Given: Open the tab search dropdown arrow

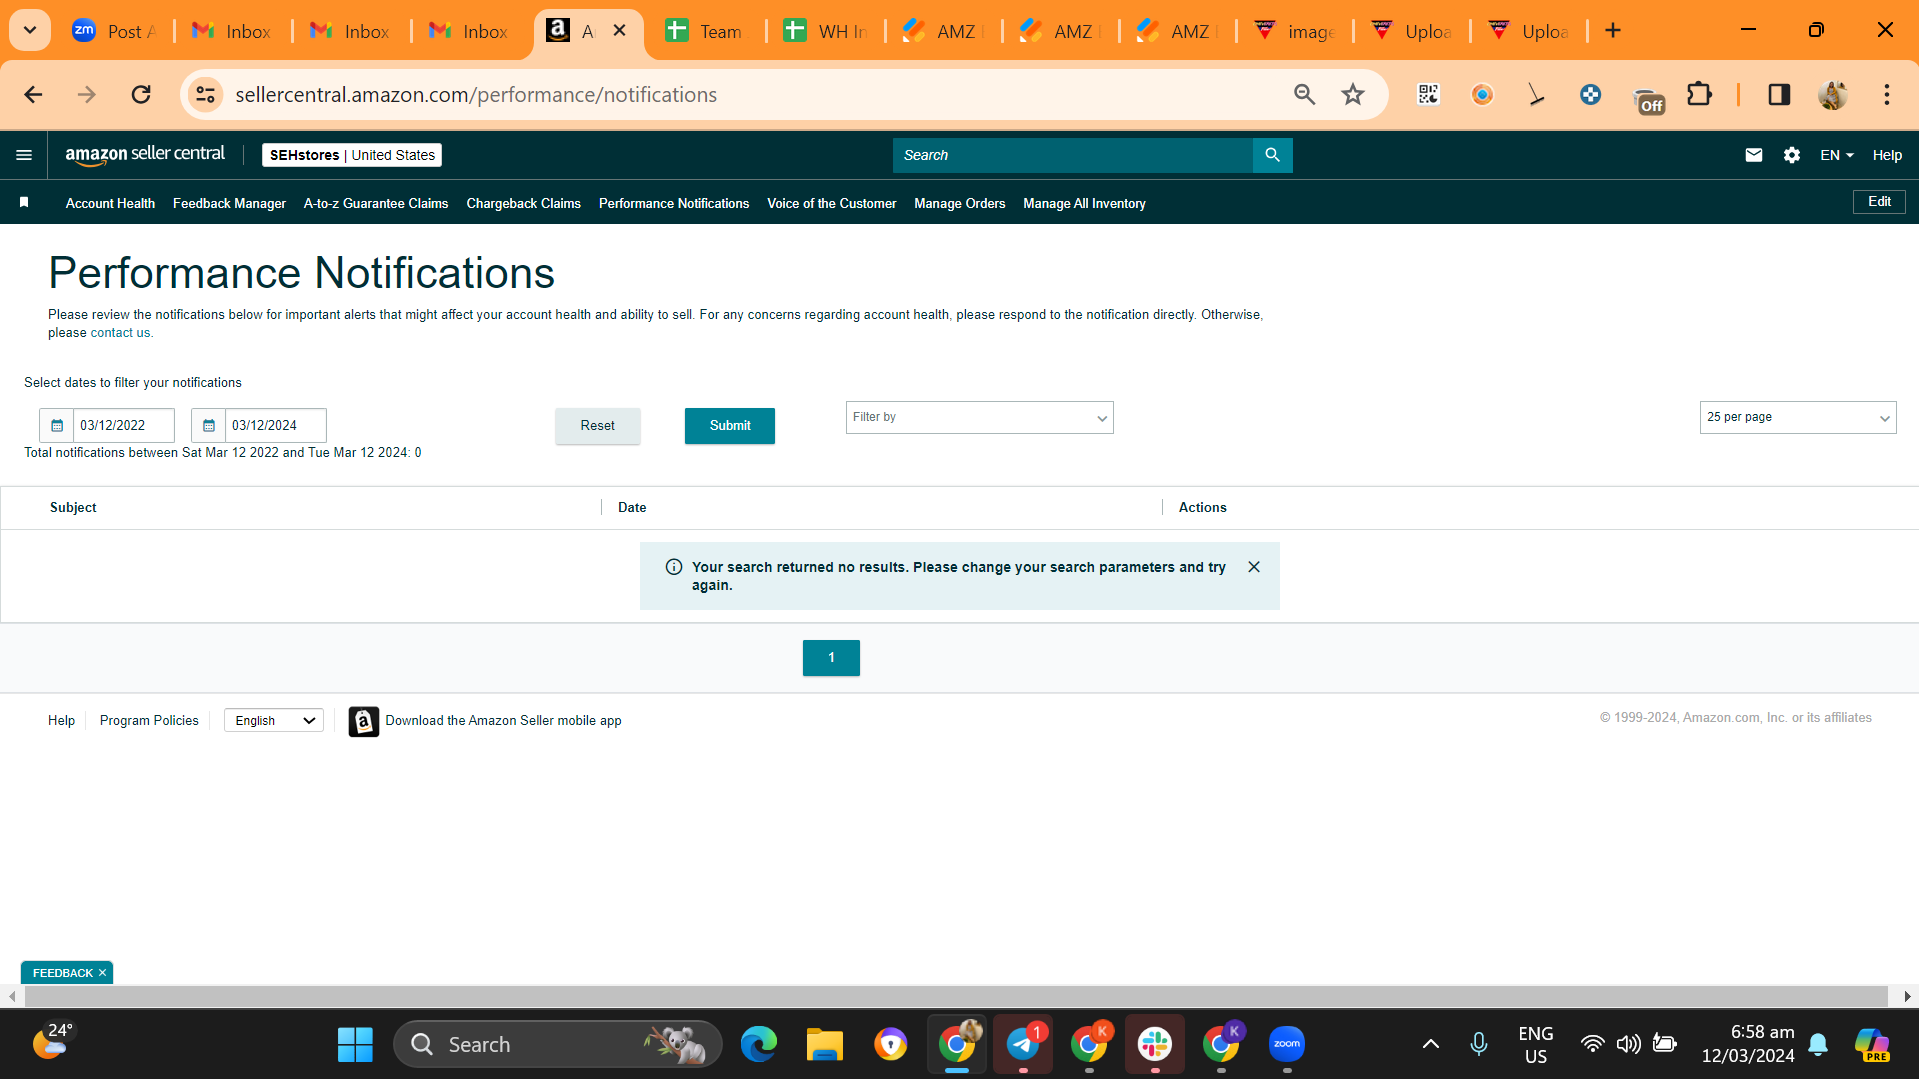Looking at the screenshot, I should tap(30, 31).
